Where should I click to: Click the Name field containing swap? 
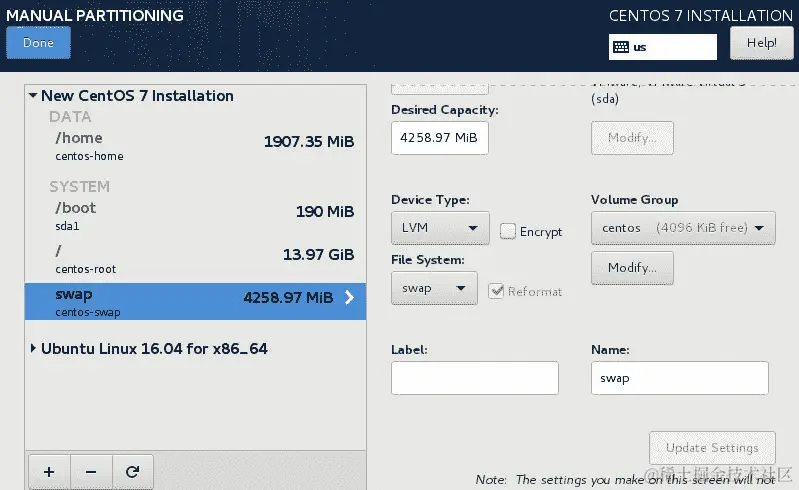tap(680, 378)
